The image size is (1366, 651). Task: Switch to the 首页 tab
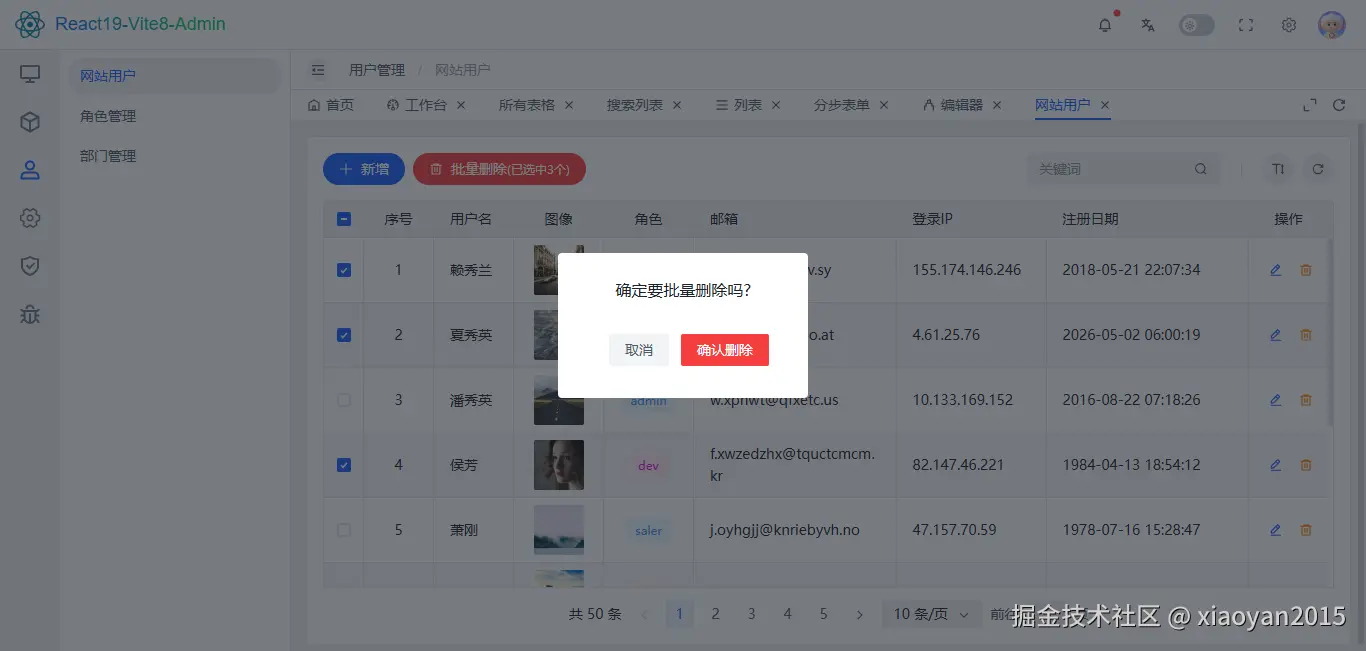coord(331,105)
